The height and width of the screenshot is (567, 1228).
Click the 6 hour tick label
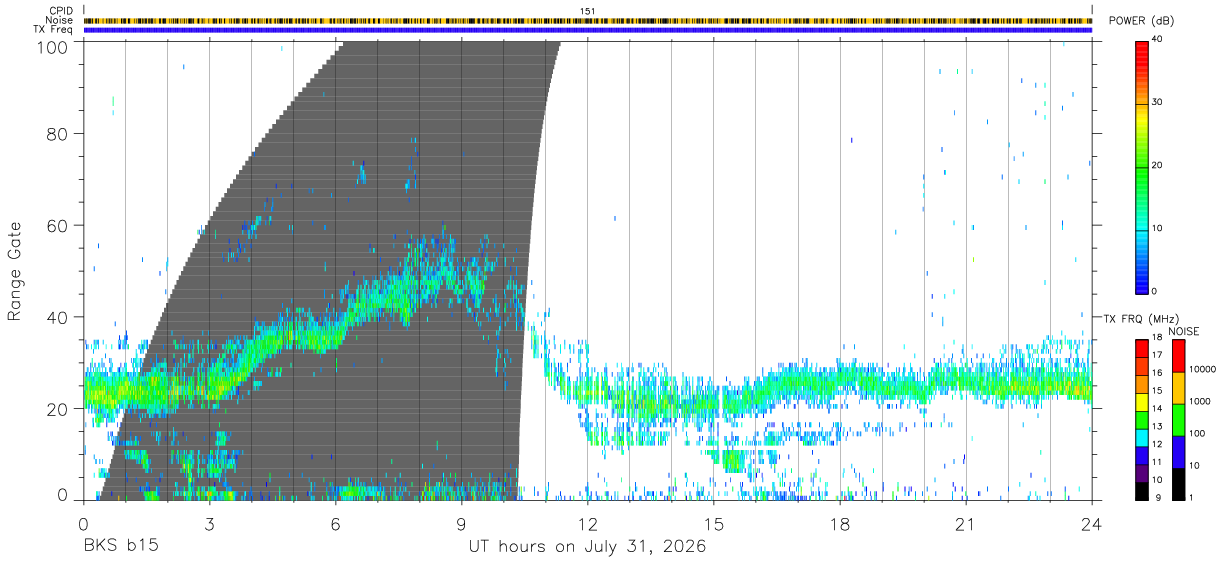(x=335, y=524)
